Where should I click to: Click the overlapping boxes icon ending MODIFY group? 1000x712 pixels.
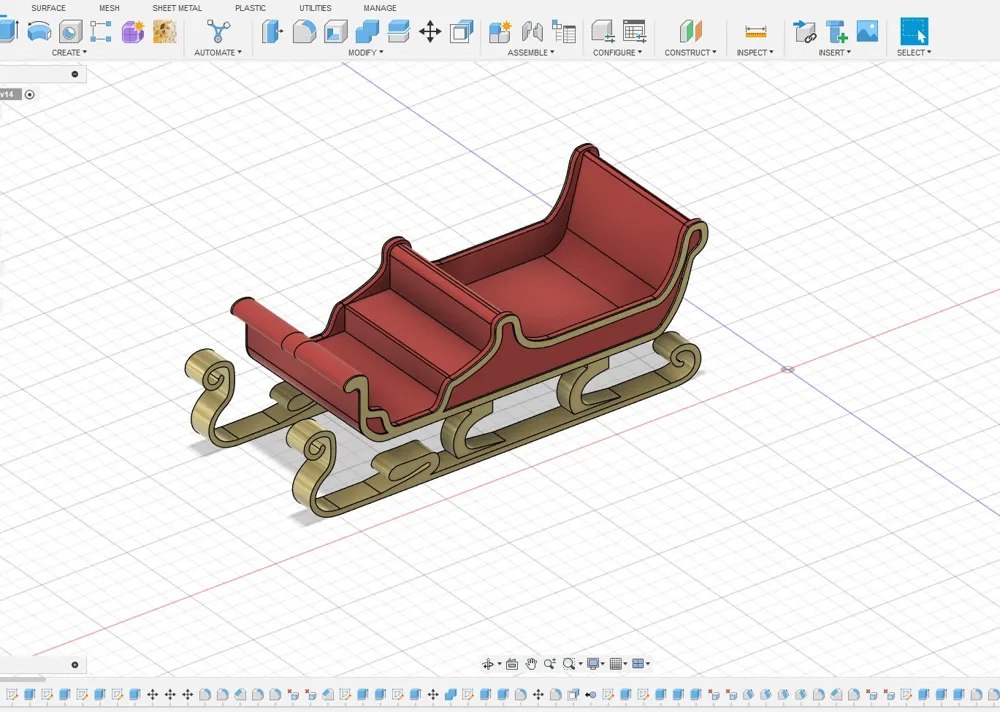click(x=461, y=31)
